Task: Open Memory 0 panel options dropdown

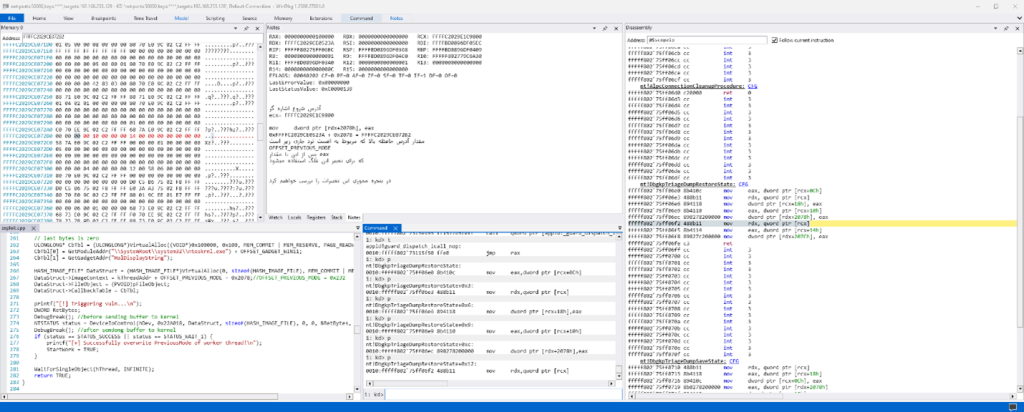Action: [x=236, y=29]
